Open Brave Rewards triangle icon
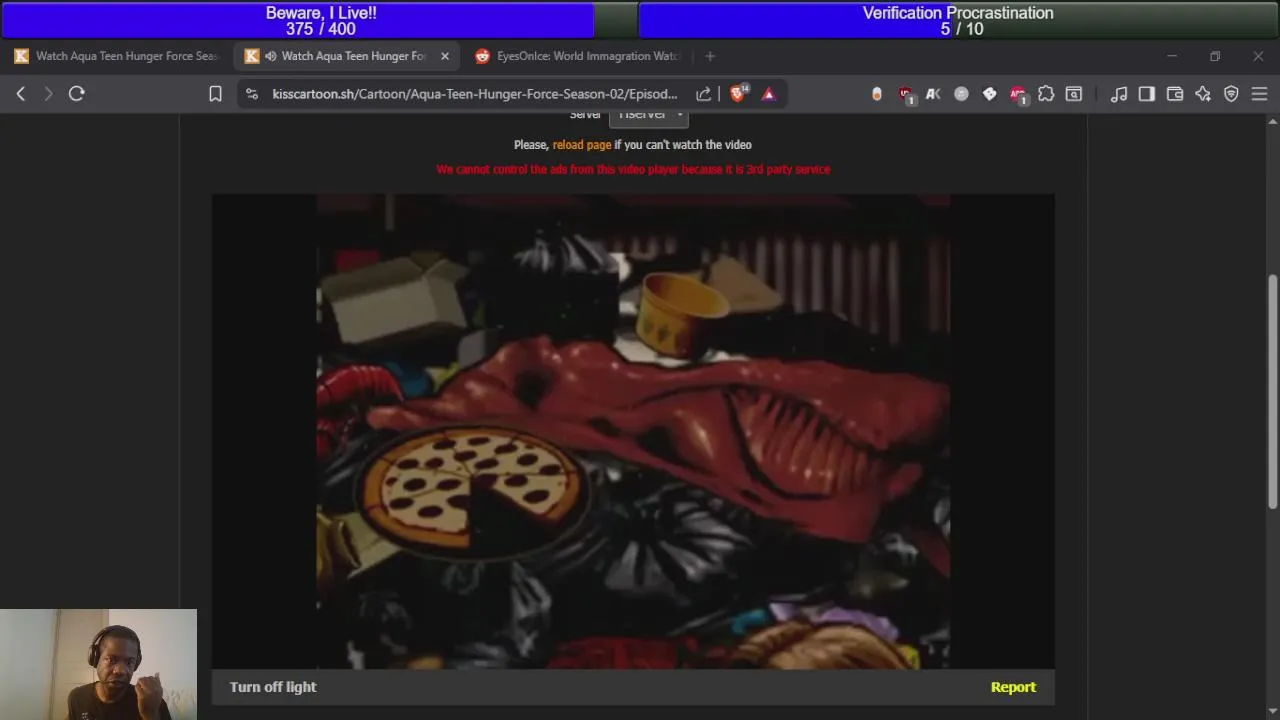Viewport: 1280px width, 720px height. 769,94
